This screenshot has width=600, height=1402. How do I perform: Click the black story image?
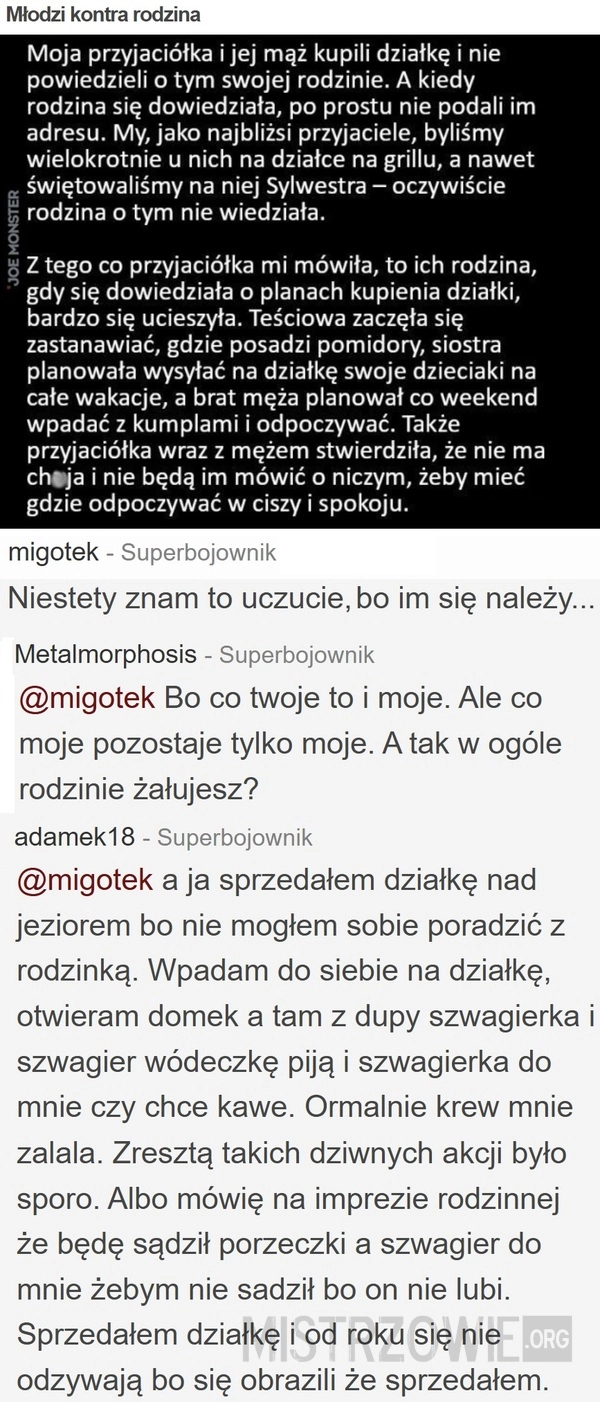click(x=300, y=282)
